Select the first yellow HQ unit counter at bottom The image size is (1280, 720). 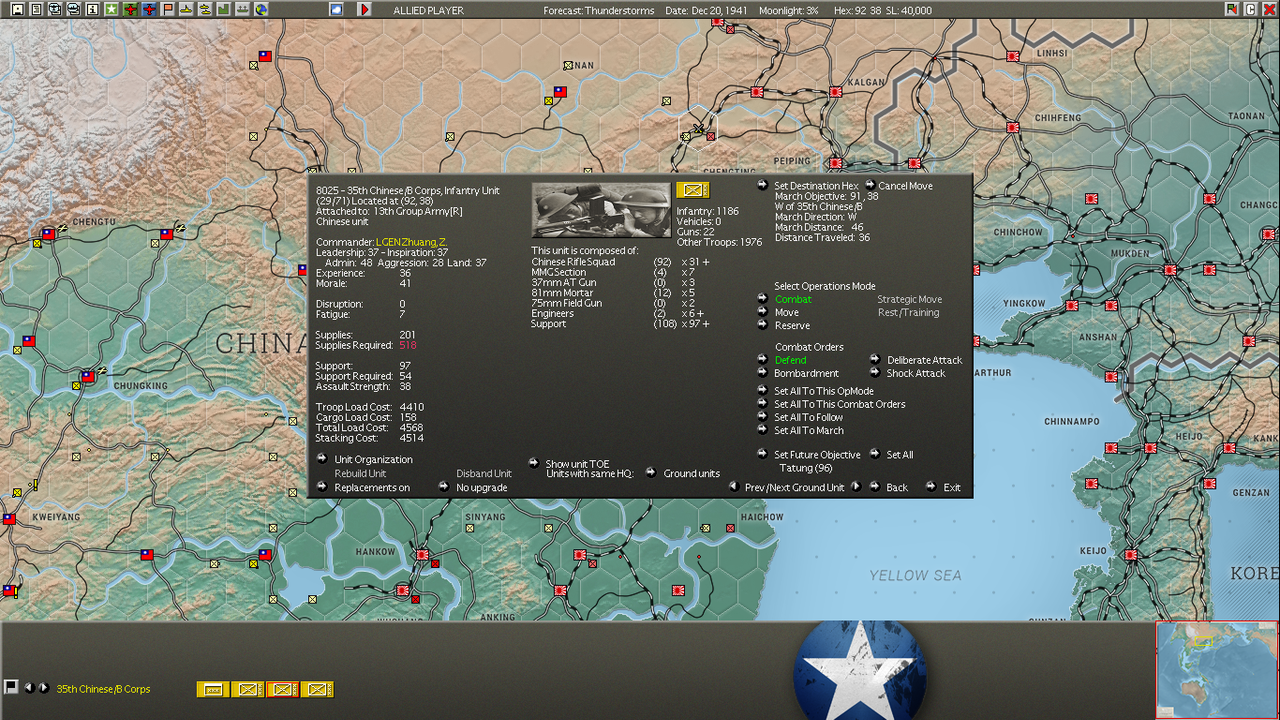212,689
